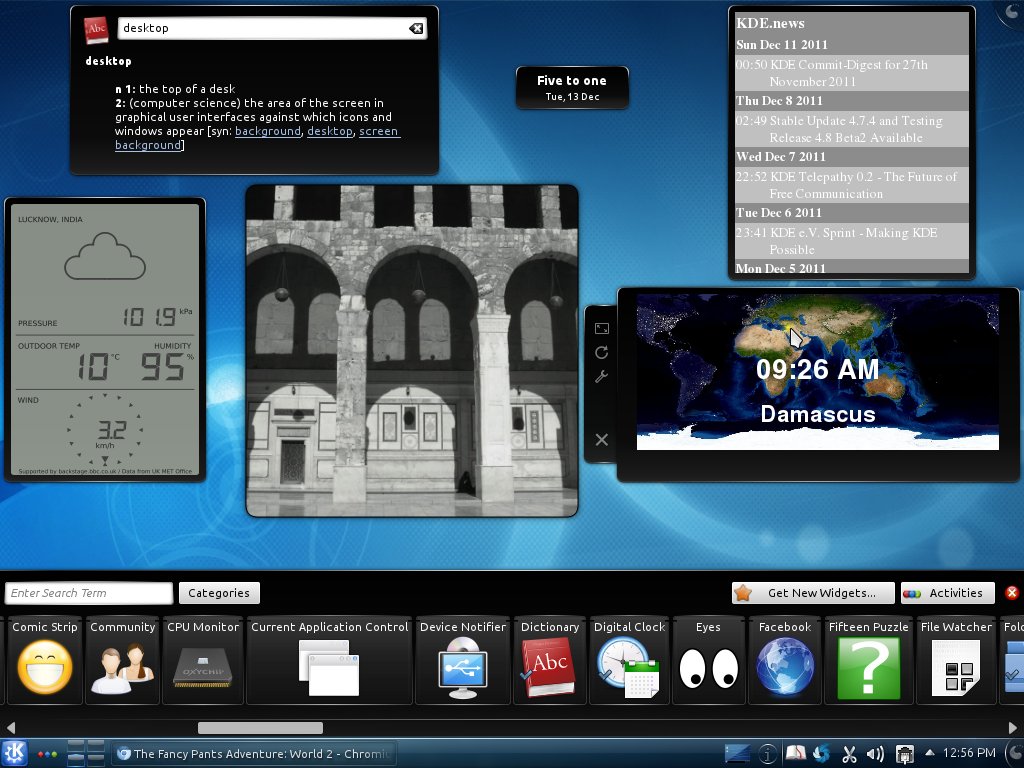Open the virtual desktop pager
Screen dimensions: 1024x768
[86, 753]
